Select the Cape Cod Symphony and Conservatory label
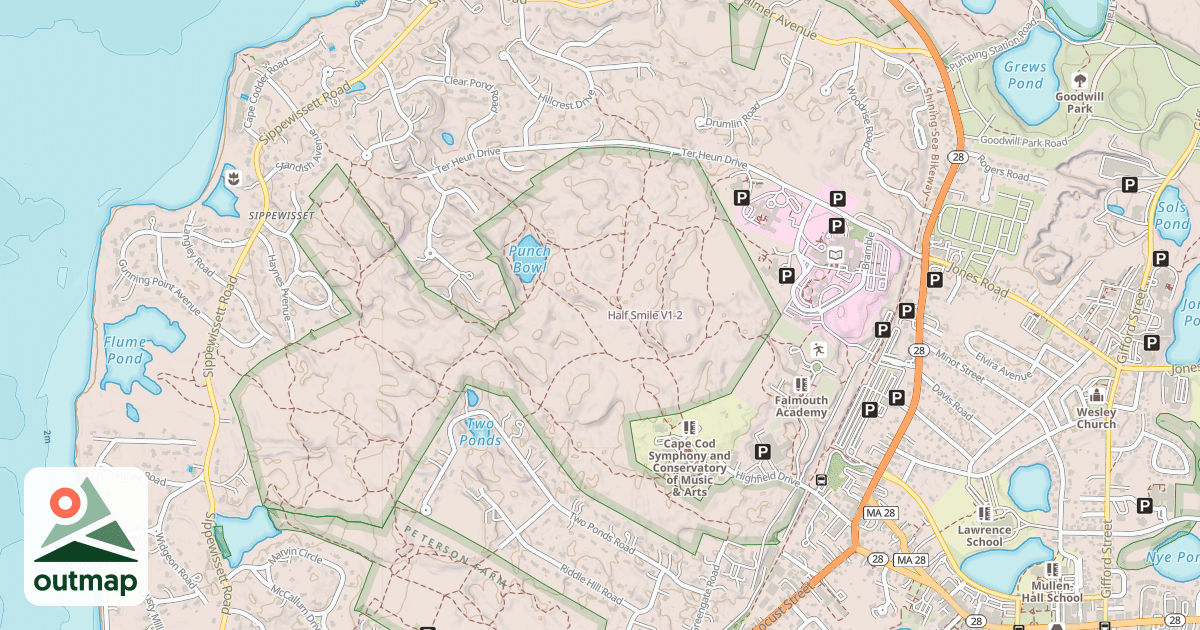 (688, 468)
